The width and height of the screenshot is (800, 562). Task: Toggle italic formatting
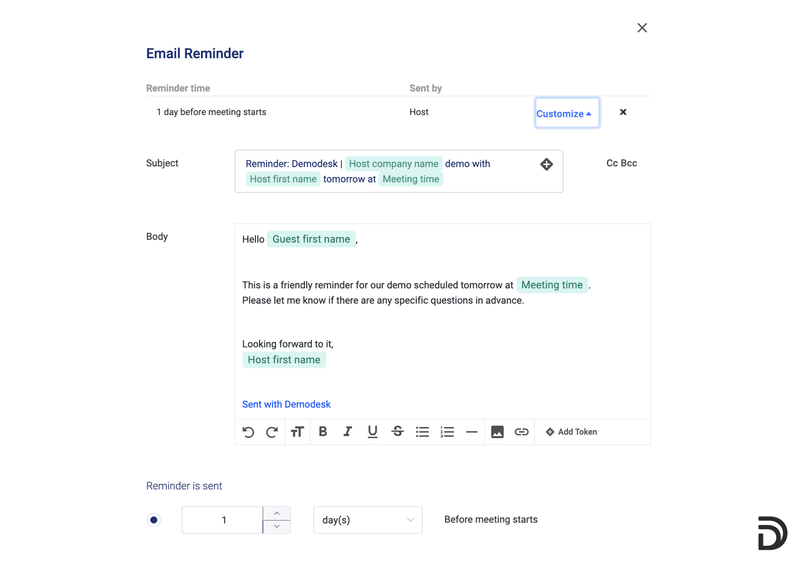point(347,432)
